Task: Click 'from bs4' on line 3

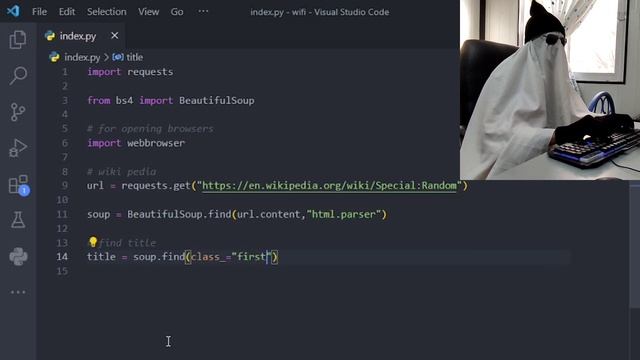Action: [110, 100]
